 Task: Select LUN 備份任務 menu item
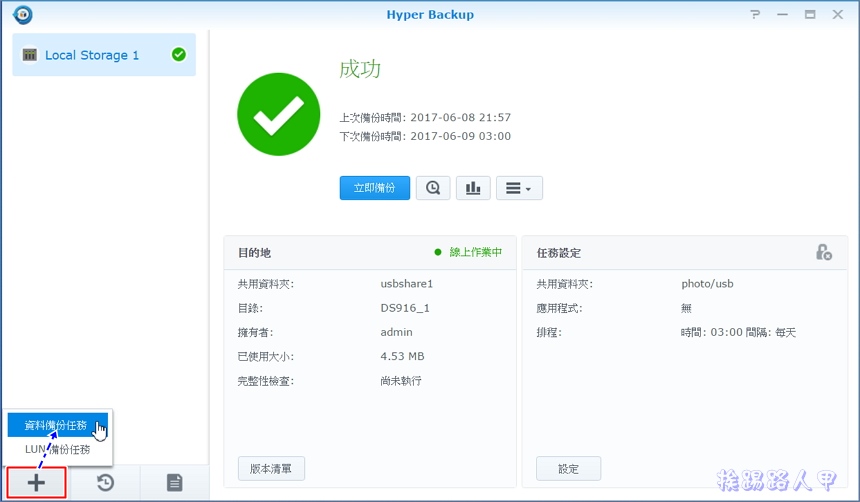(57, 449)
